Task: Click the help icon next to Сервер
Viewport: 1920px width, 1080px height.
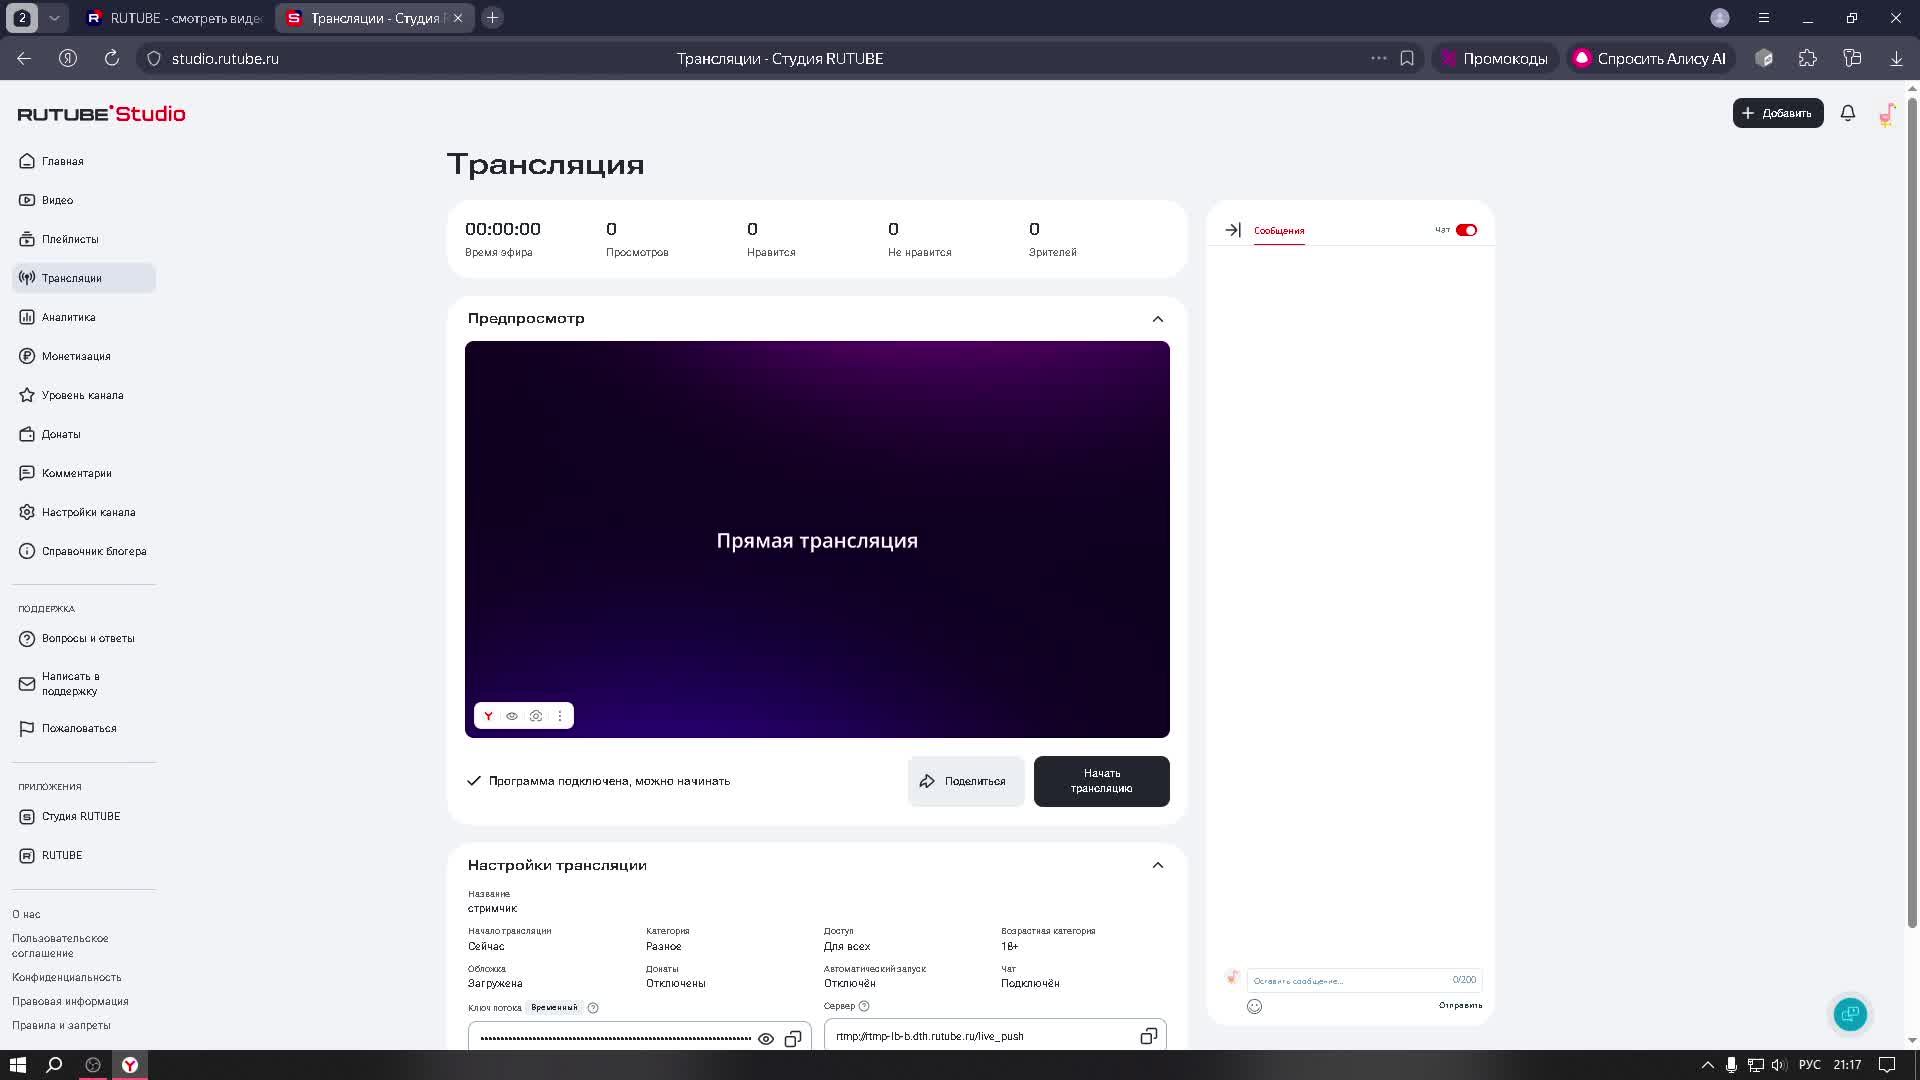Action: 864,1006
